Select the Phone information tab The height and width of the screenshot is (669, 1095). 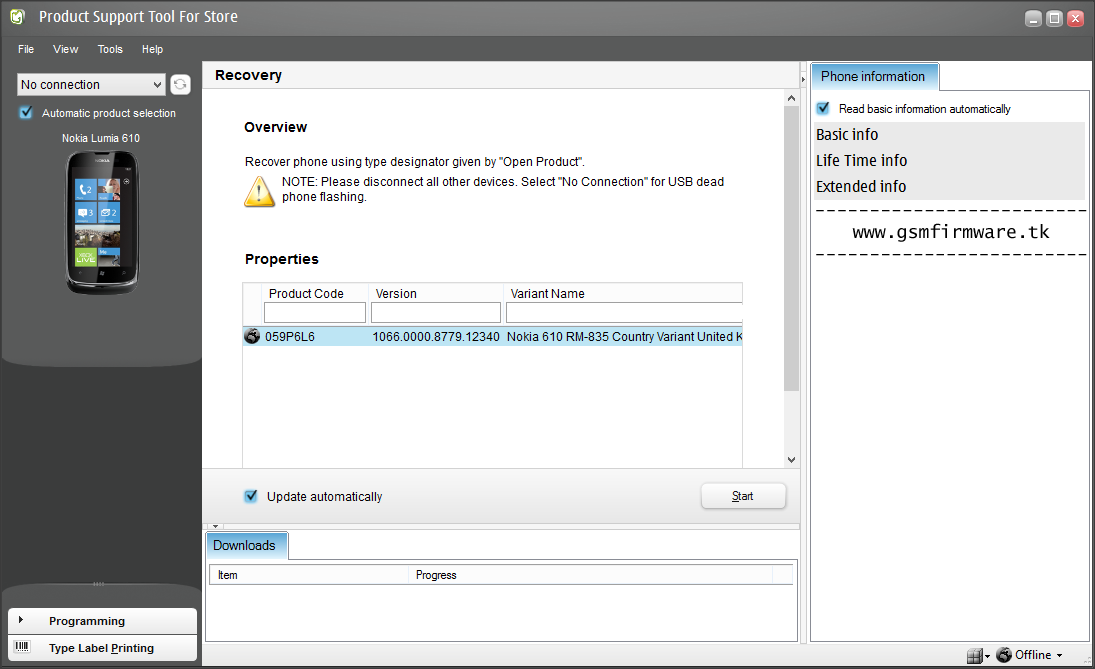[x=874, y=77]
